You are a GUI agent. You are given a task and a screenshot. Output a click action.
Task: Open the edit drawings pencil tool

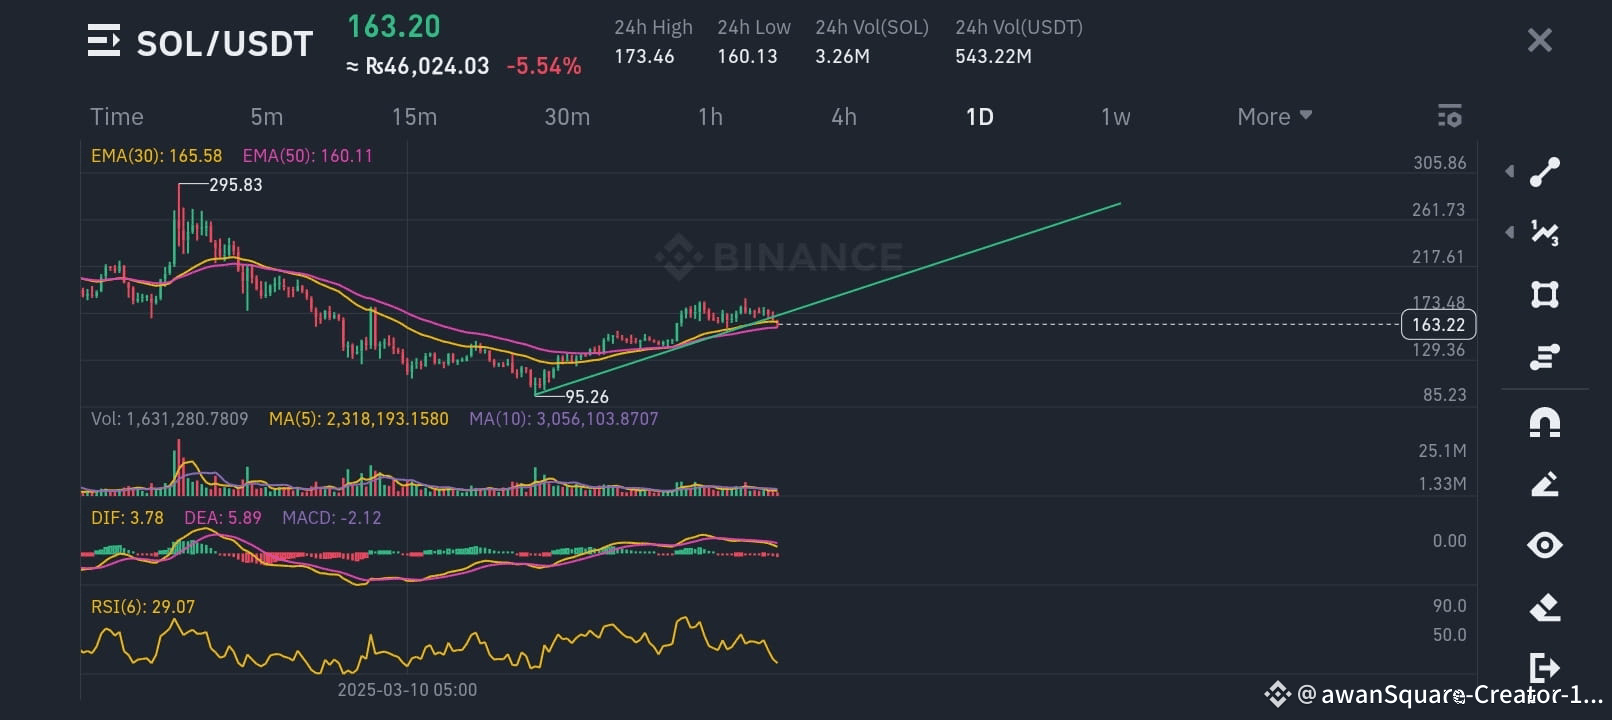[x=1545, y=484]
